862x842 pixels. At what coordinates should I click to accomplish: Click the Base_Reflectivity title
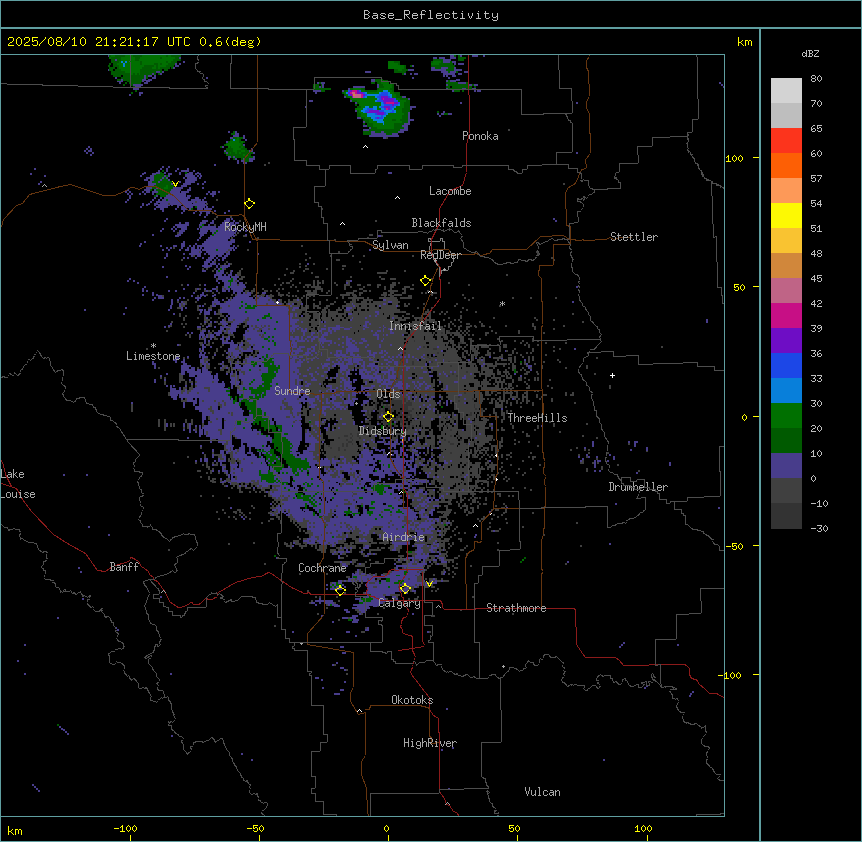pyautogui.click(x=431, y=15)
